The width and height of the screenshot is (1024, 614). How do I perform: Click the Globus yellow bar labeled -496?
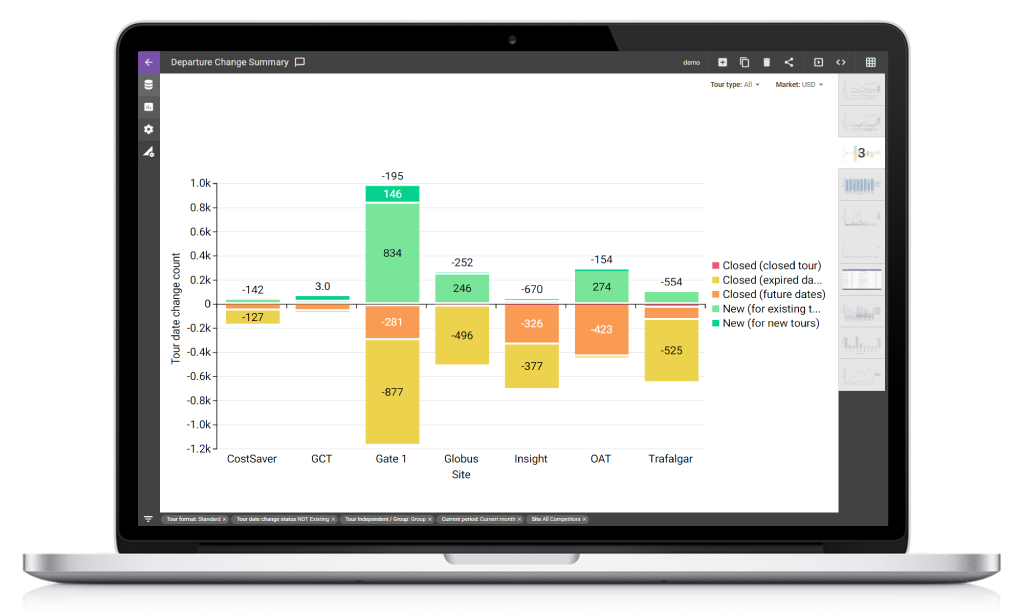462,335
